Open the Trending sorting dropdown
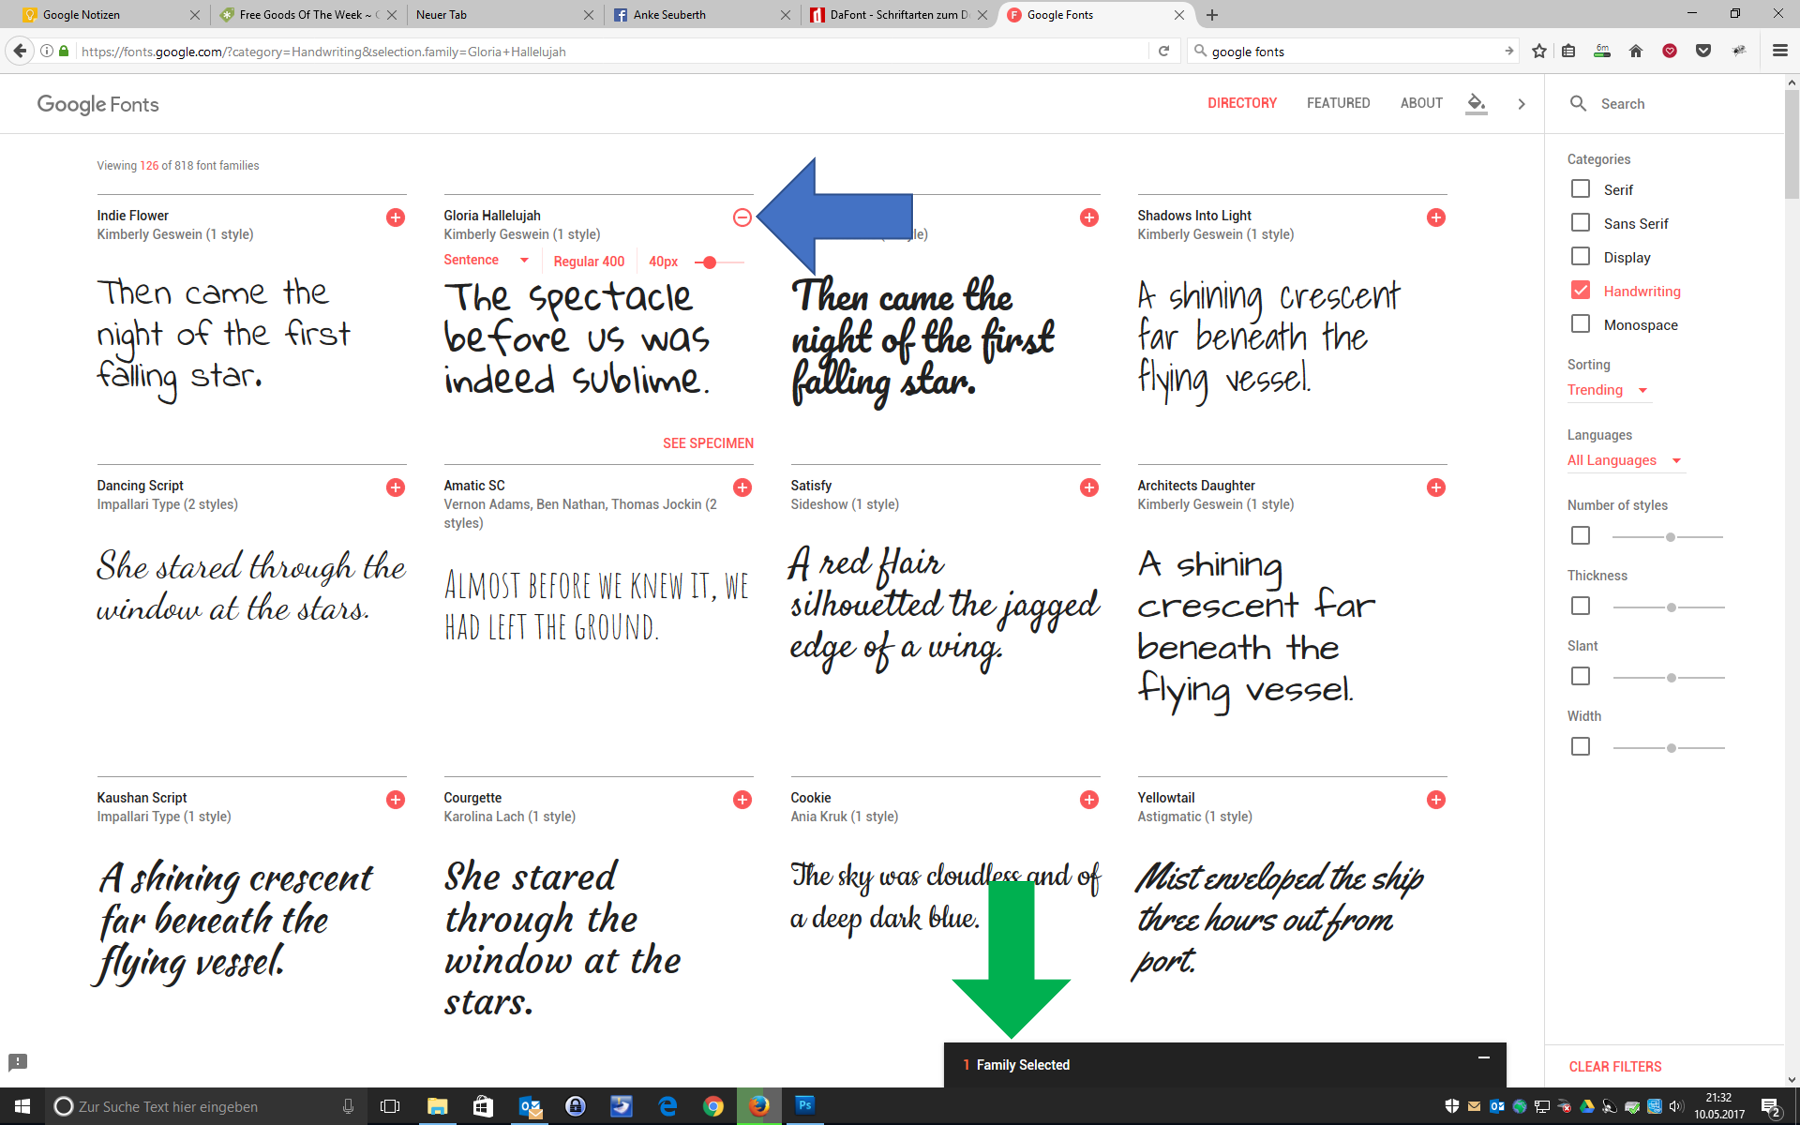The width and height of the screenshot is (1800, 1125). click(1607, 390)
